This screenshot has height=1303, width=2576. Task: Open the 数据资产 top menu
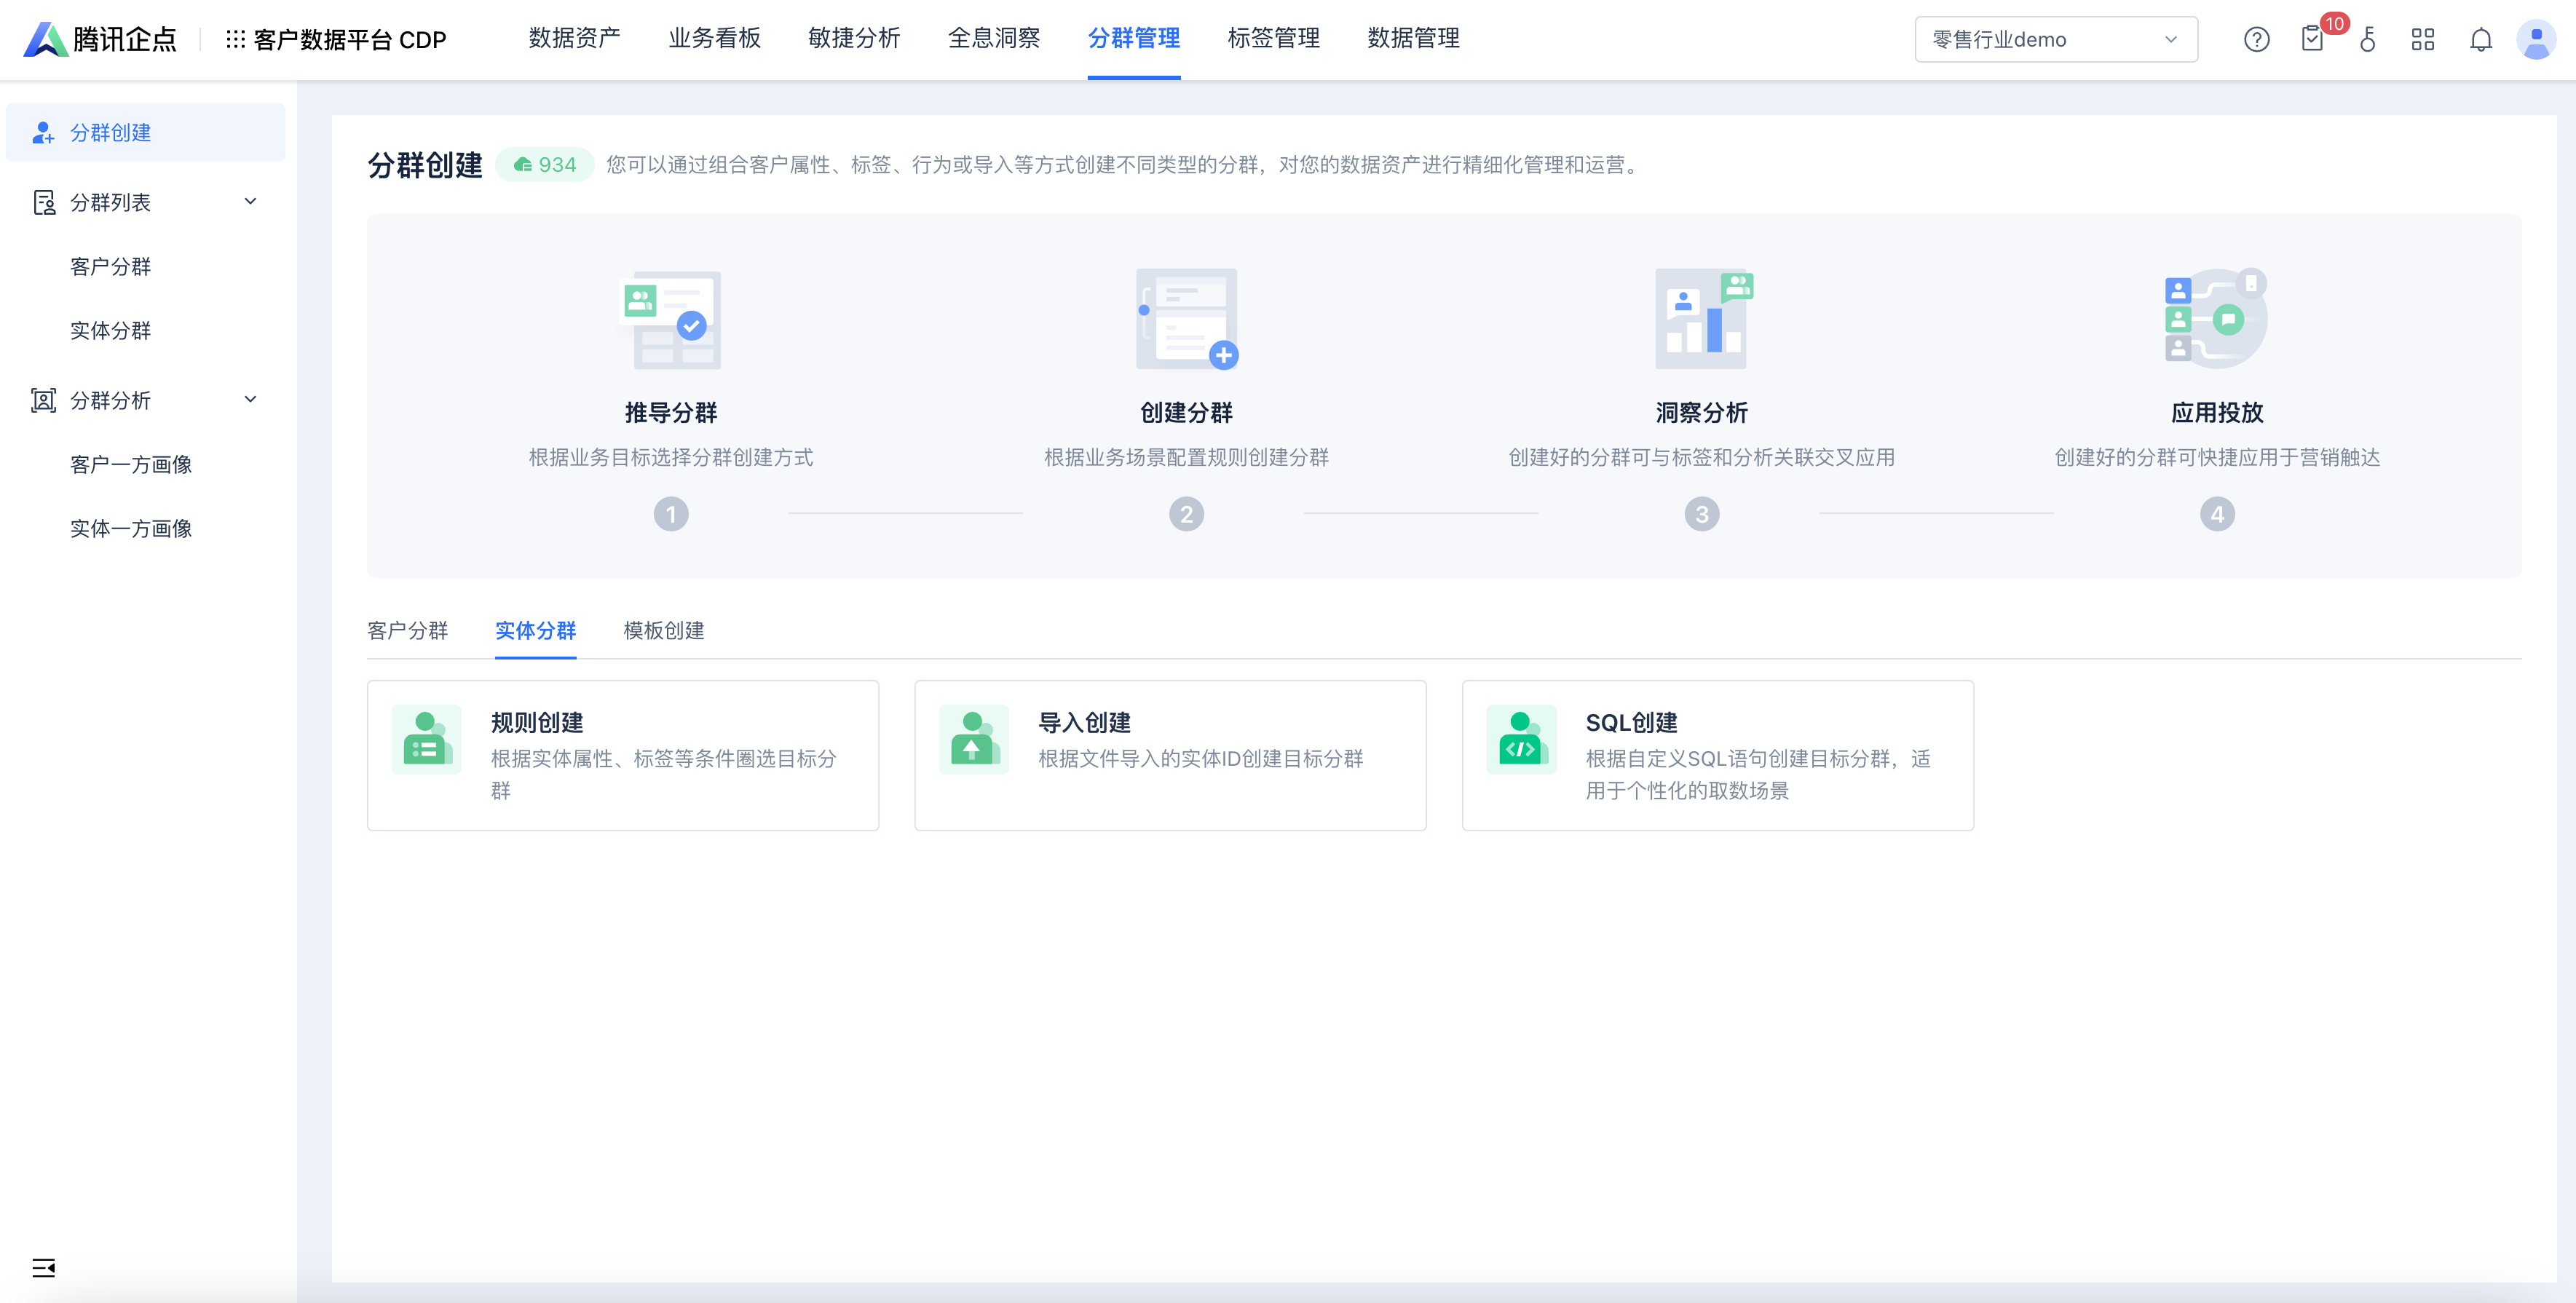click(x=574, y=39)
